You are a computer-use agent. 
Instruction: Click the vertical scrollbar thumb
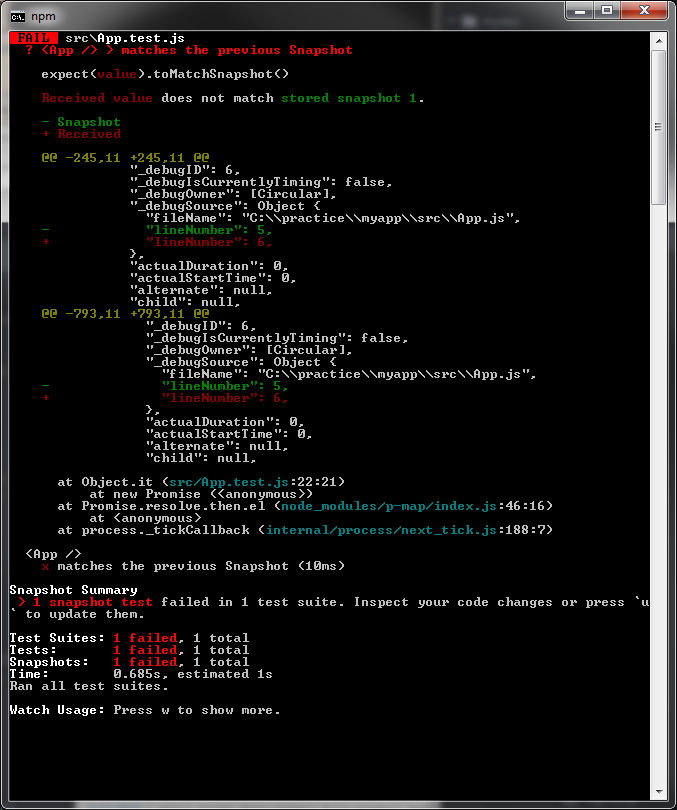(658, 128)
